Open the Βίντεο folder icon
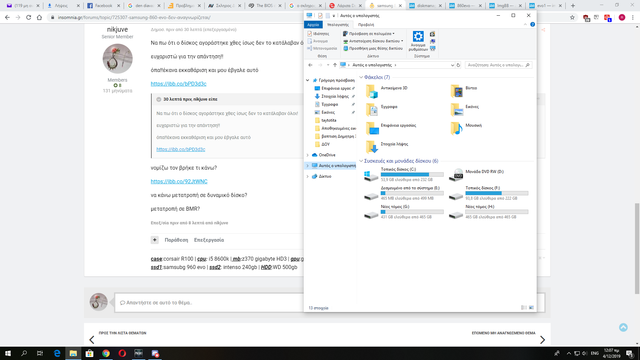Viewport: 640px width, 360px height. click(x=456, y=91)
